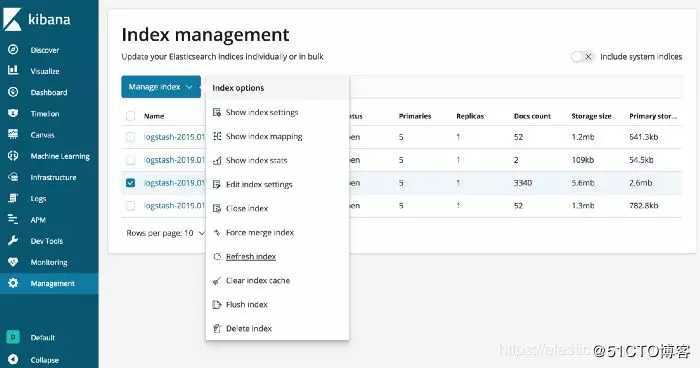
Task: Open Machine Learning icon in sidebar
Action: [13, 156]
